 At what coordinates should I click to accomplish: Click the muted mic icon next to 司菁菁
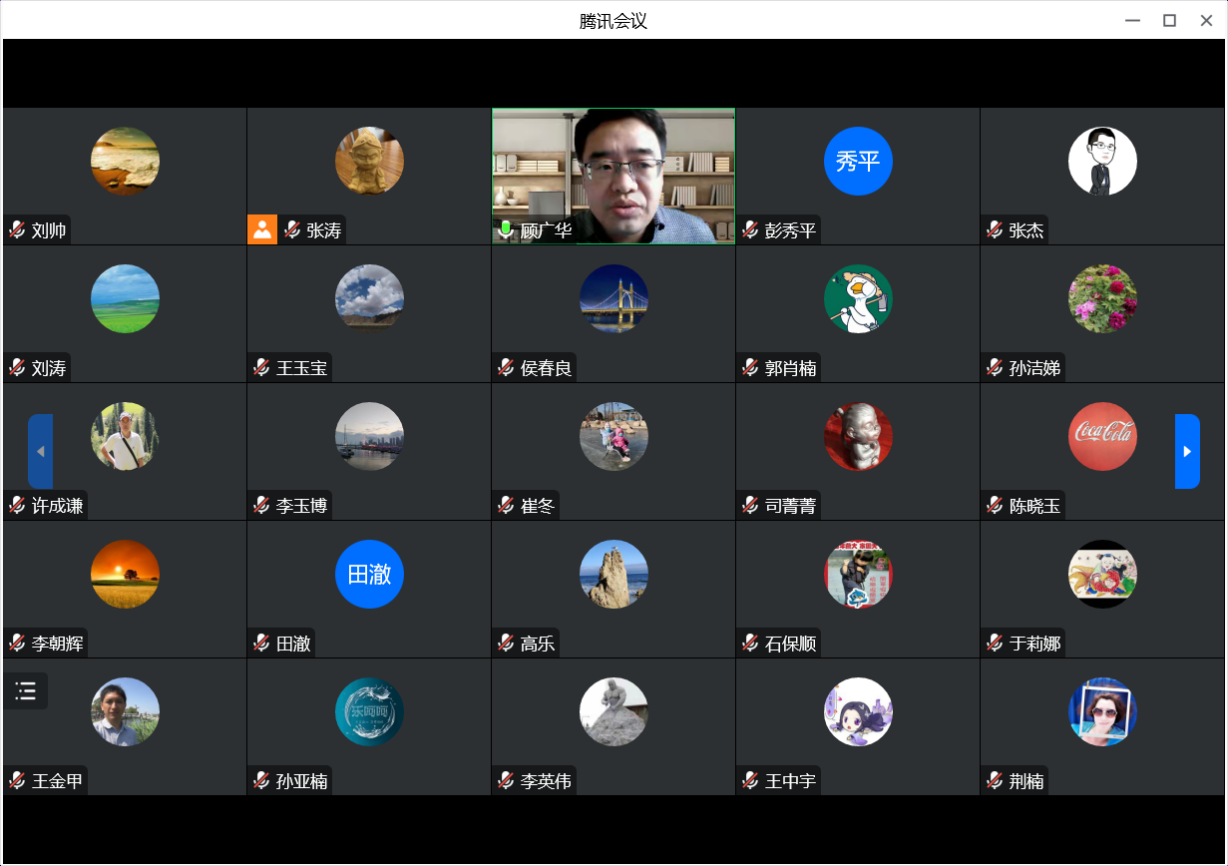click(x=750, y=506)
